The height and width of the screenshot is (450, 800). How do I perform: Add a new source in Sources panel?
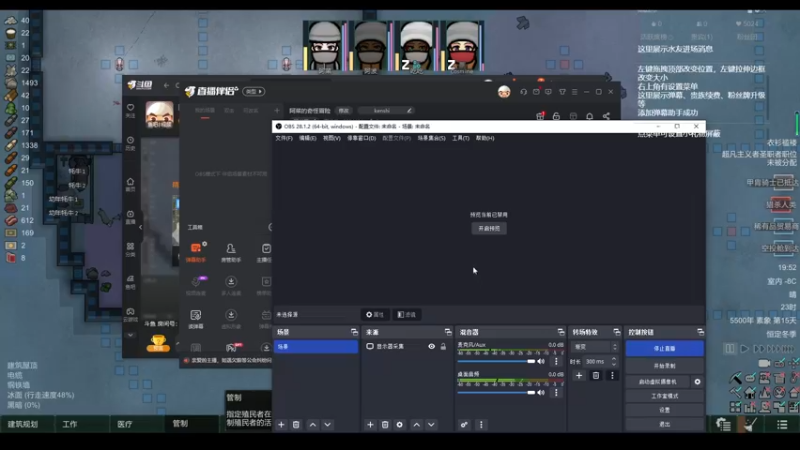pyautogui.click(x=370, y=424)
